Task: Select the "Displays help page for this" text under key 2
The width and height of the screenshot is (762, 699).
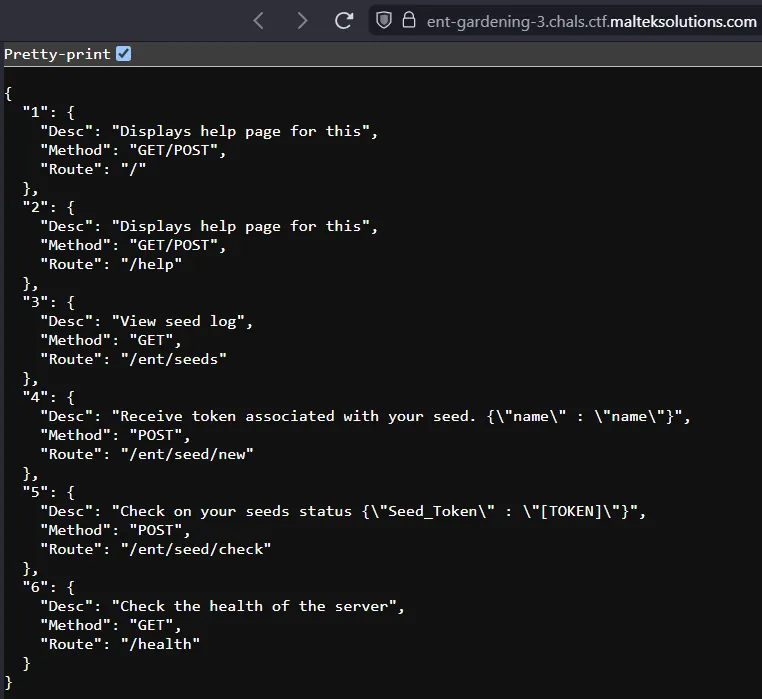Action: 241,227
